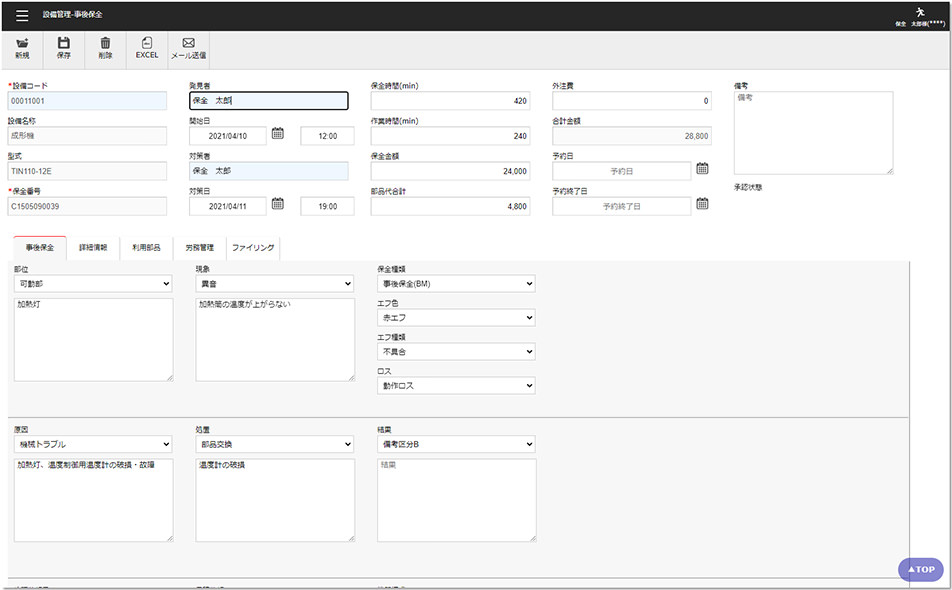Screen dimensions: 952x590
Task: Click the 現象 textarea about 加熱筒の温度
Action: click(x=275, y=340)
